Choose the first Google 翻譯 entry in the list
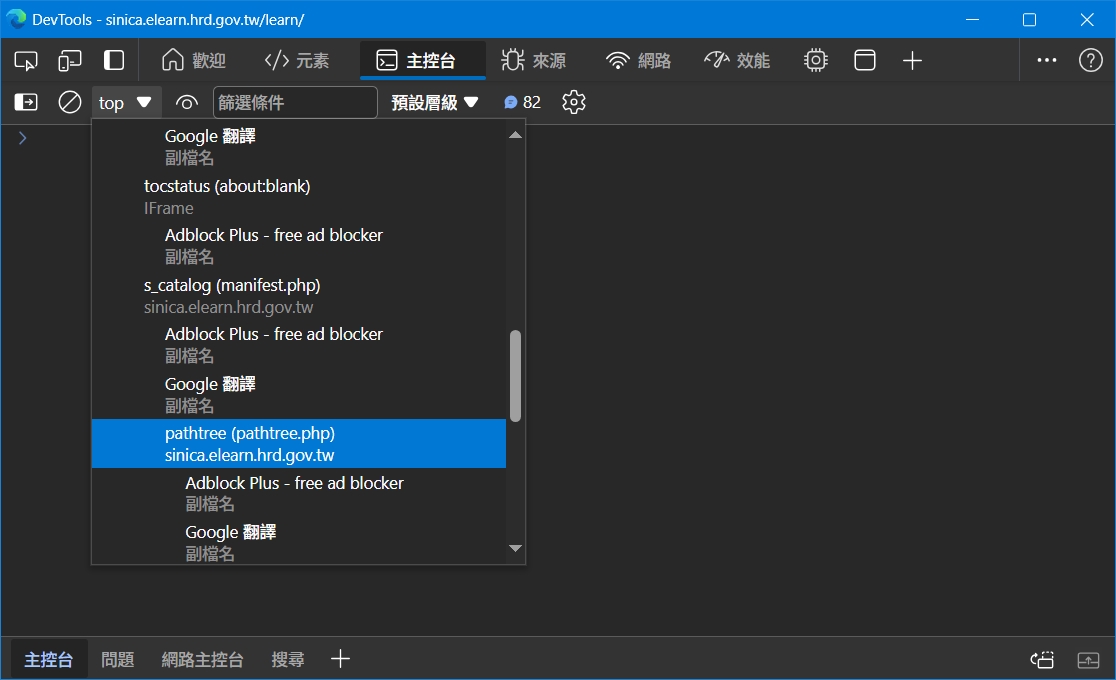This screenshot has width=1116, height=680. [x=299, y=147]
